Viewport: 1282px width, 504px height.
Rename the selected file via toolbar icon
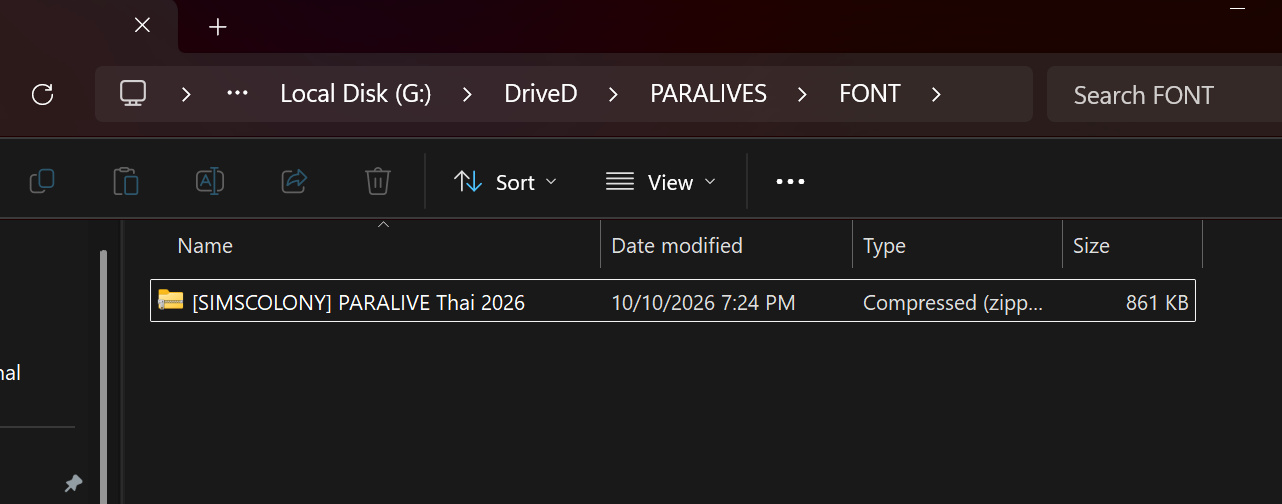(x=210, y=181)
